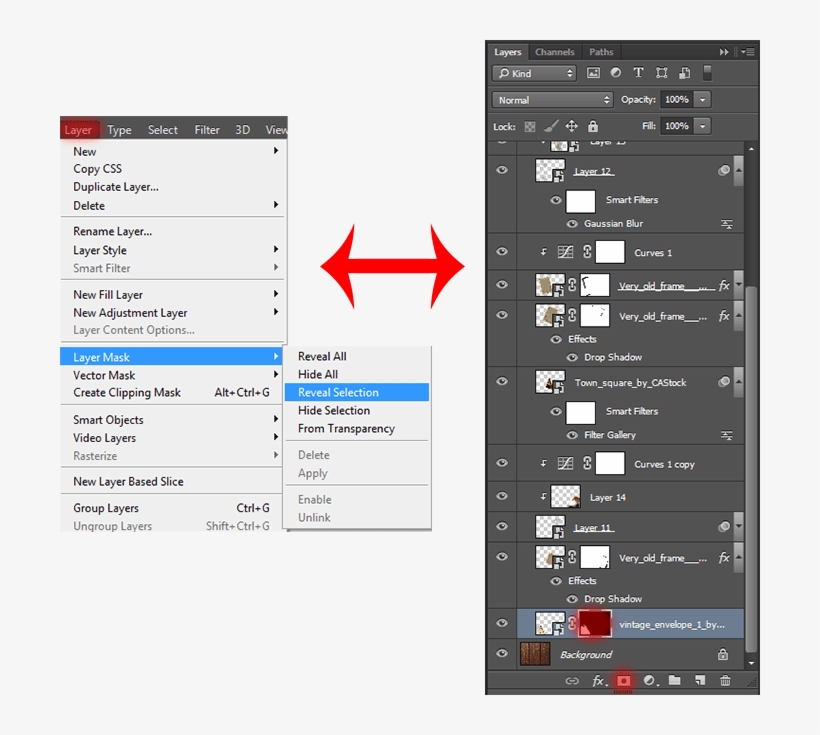This screenshot has height=735, width=820.
Task: Filter layers by smart object icon
Action: 685,73
